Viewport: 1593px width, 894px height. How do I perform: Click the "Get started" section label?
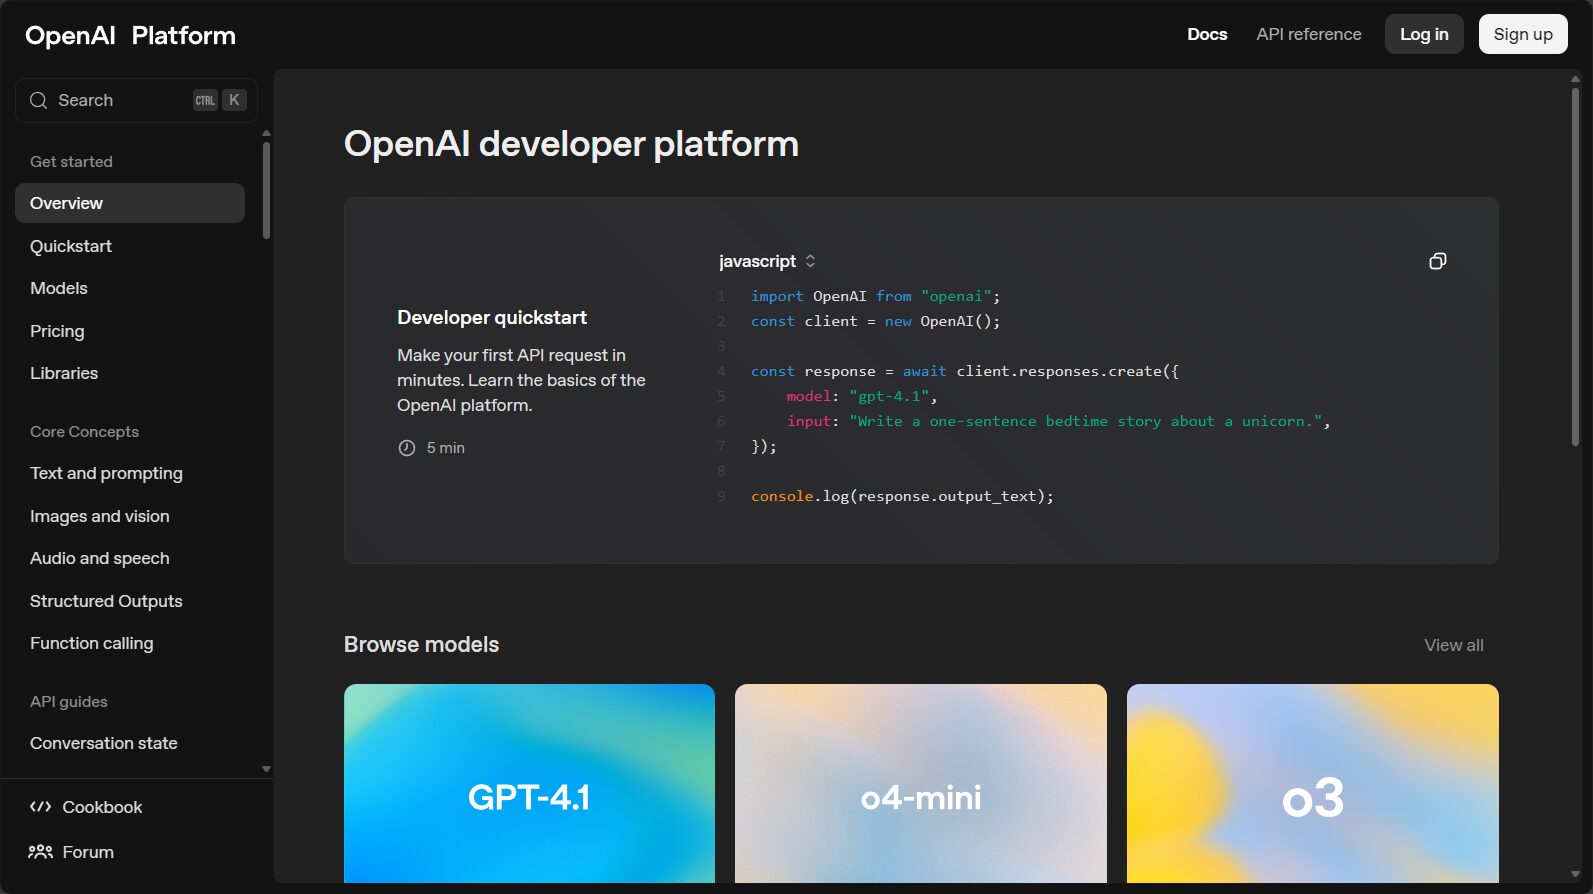click(71, 161)
